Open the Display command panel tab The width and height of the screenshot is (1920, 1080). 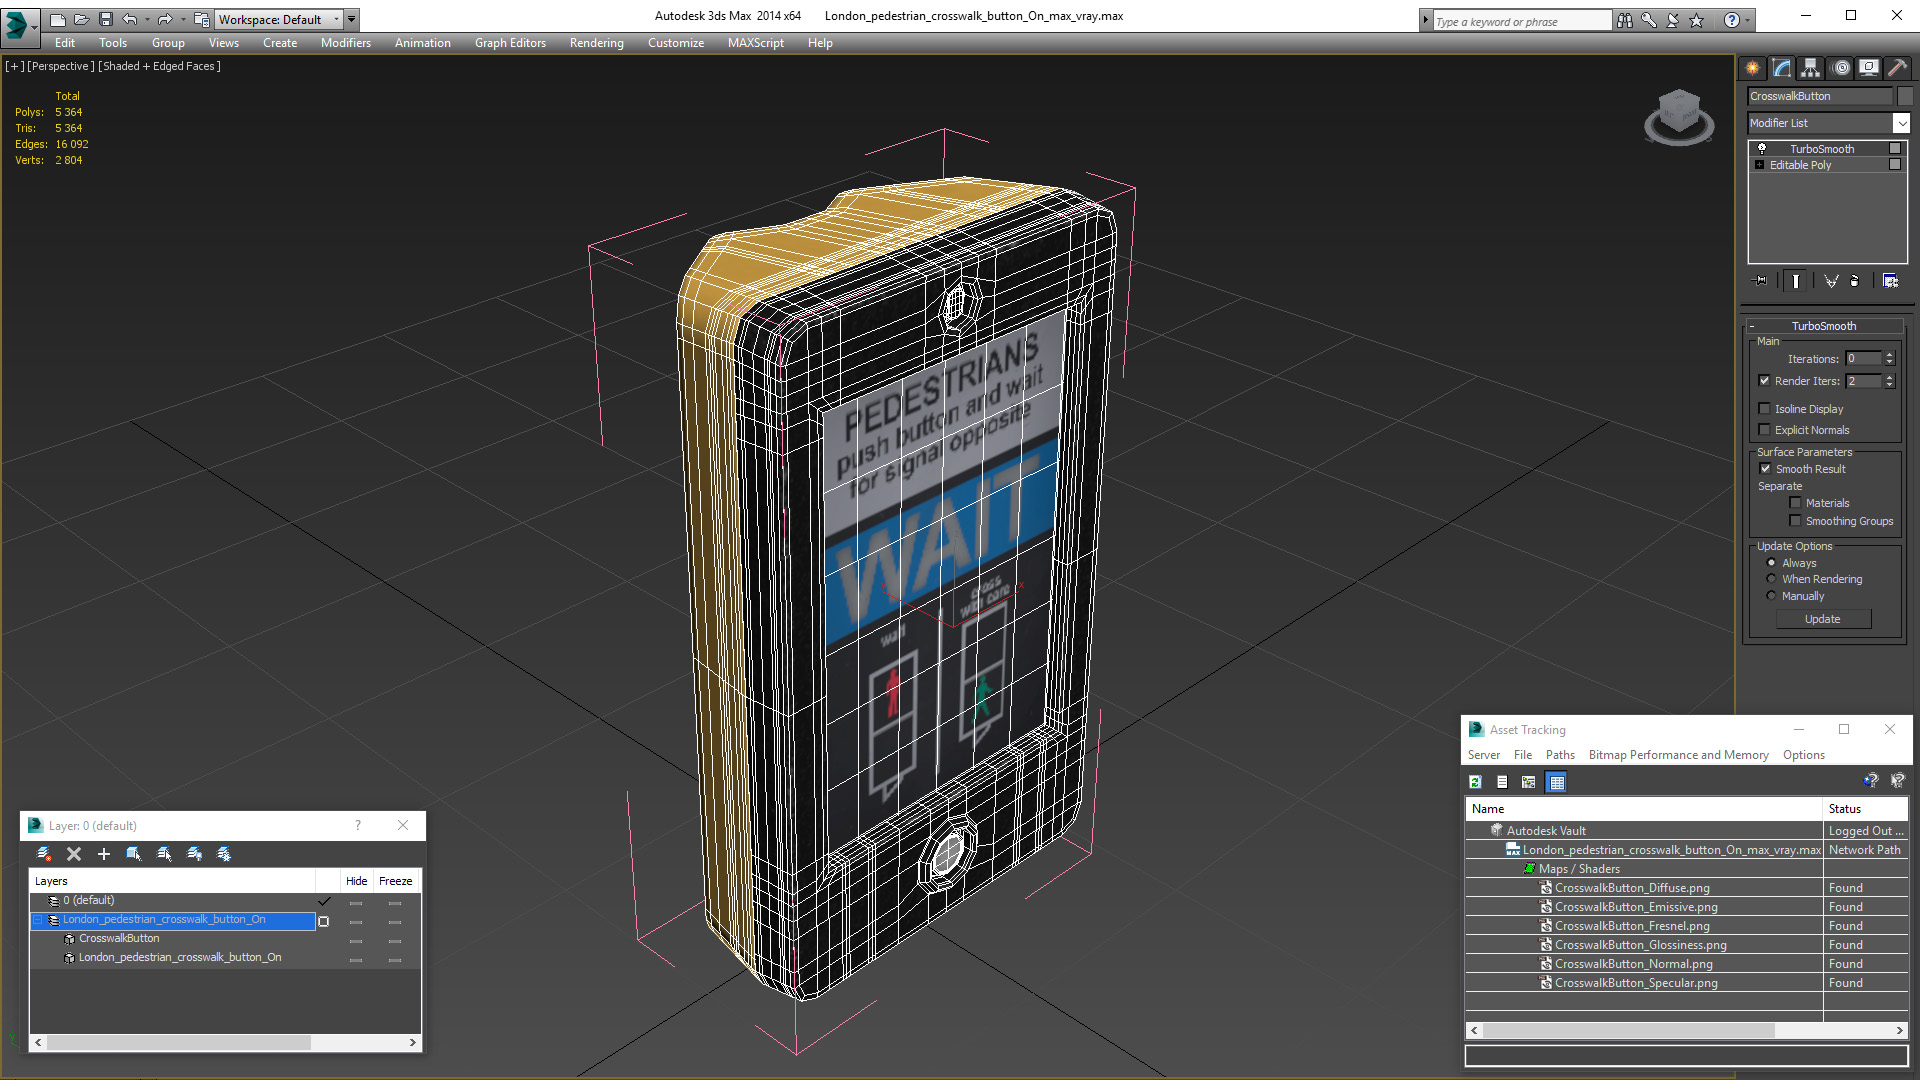point(1869,68)
